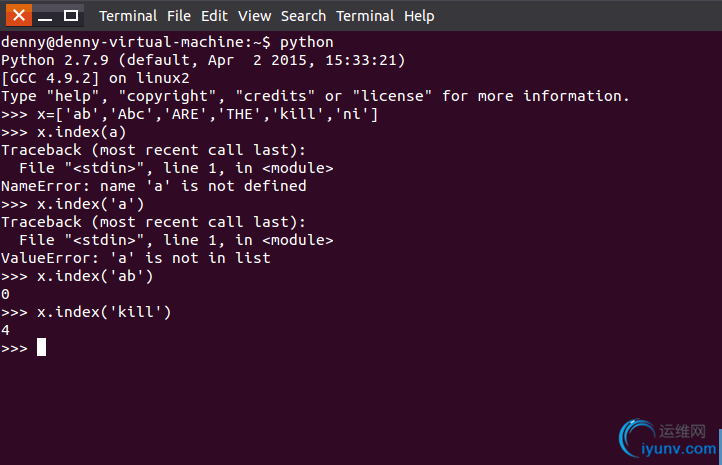The image size is (722, 465).
Task: Click the ValueError message line
Action: tap(136, 258)
